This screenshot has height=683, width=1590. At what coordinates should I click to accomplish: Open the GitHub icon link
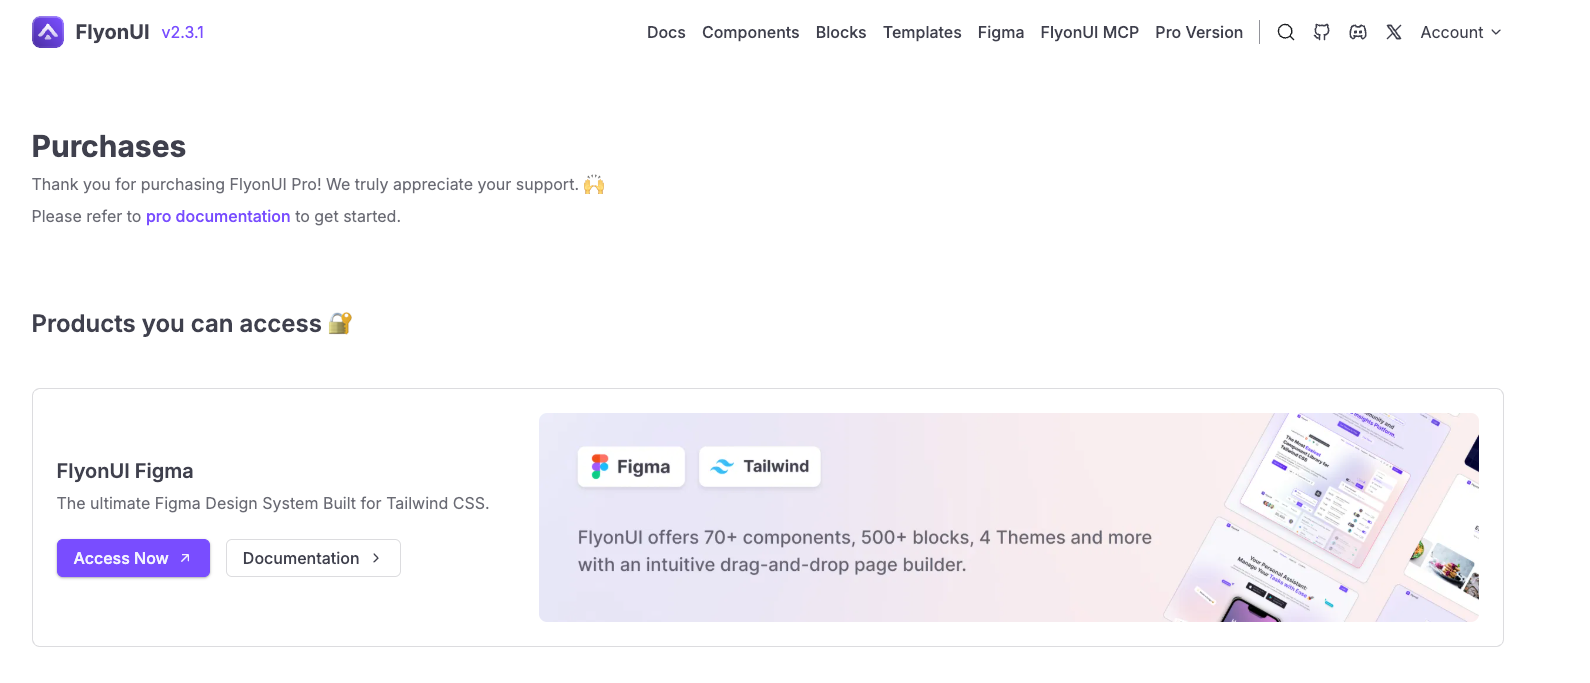point(1322,32)
